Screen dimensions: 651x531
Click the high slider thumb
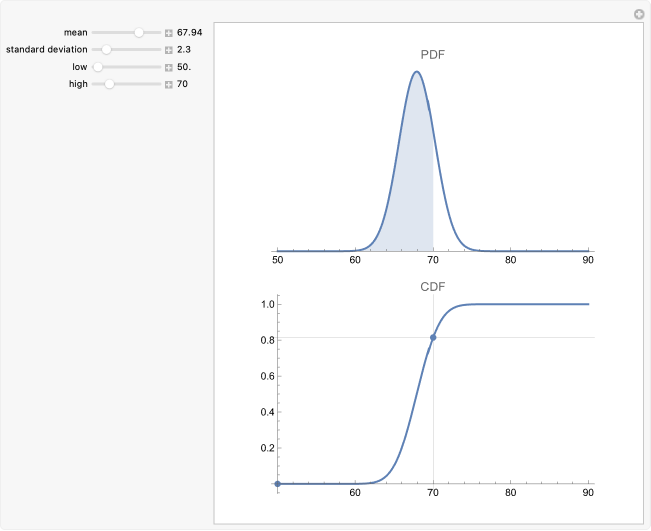tap(110, 84)
